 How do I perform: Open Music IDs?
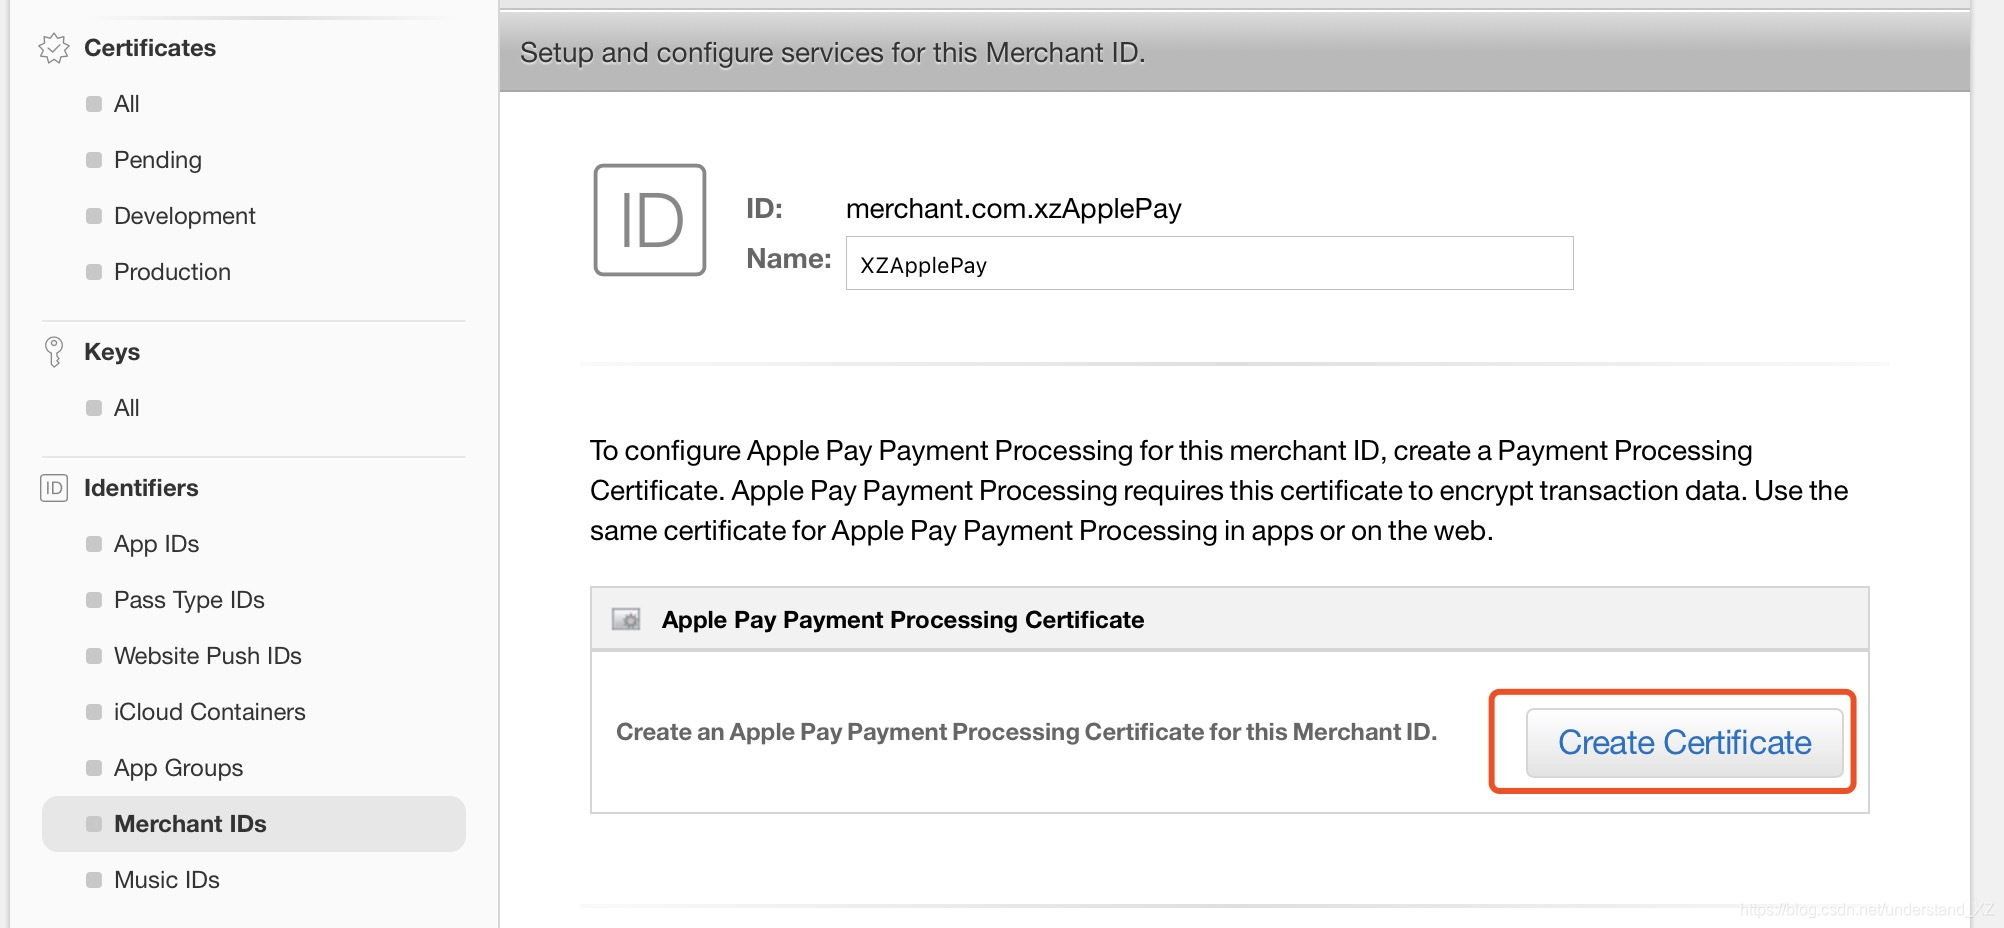[167, 880]
